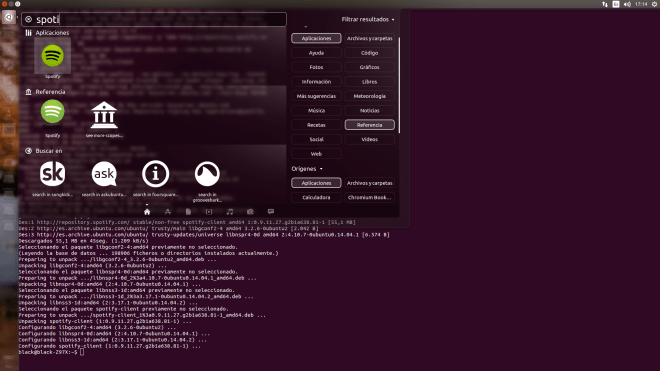Collapse the Filtrar resultados panel
Viewport: 660px width, 371px height.
pos(368,19)
